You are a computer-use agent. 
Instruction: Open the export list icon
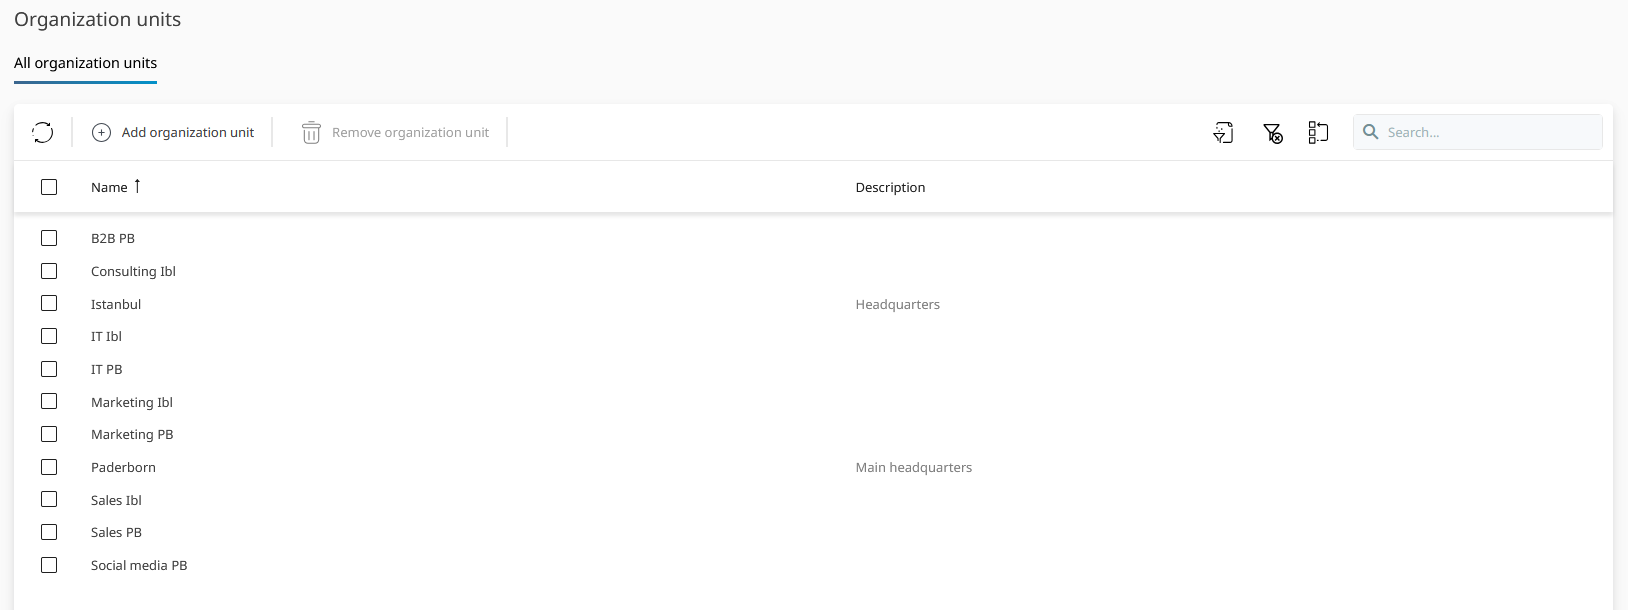click(1223, 132)
